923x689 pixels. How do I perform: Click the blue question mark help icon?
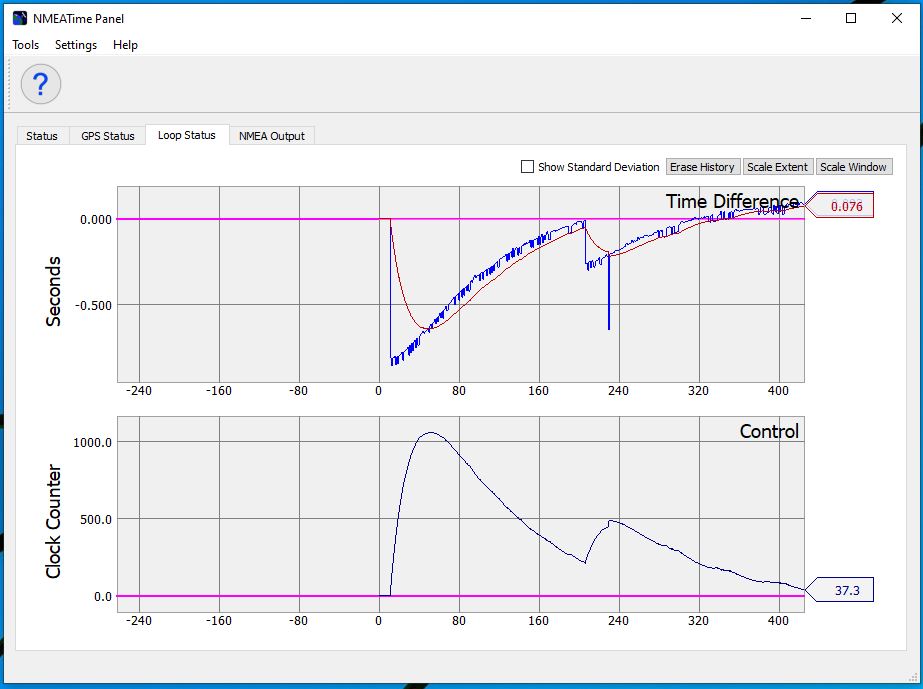click(x=41, y=84)
